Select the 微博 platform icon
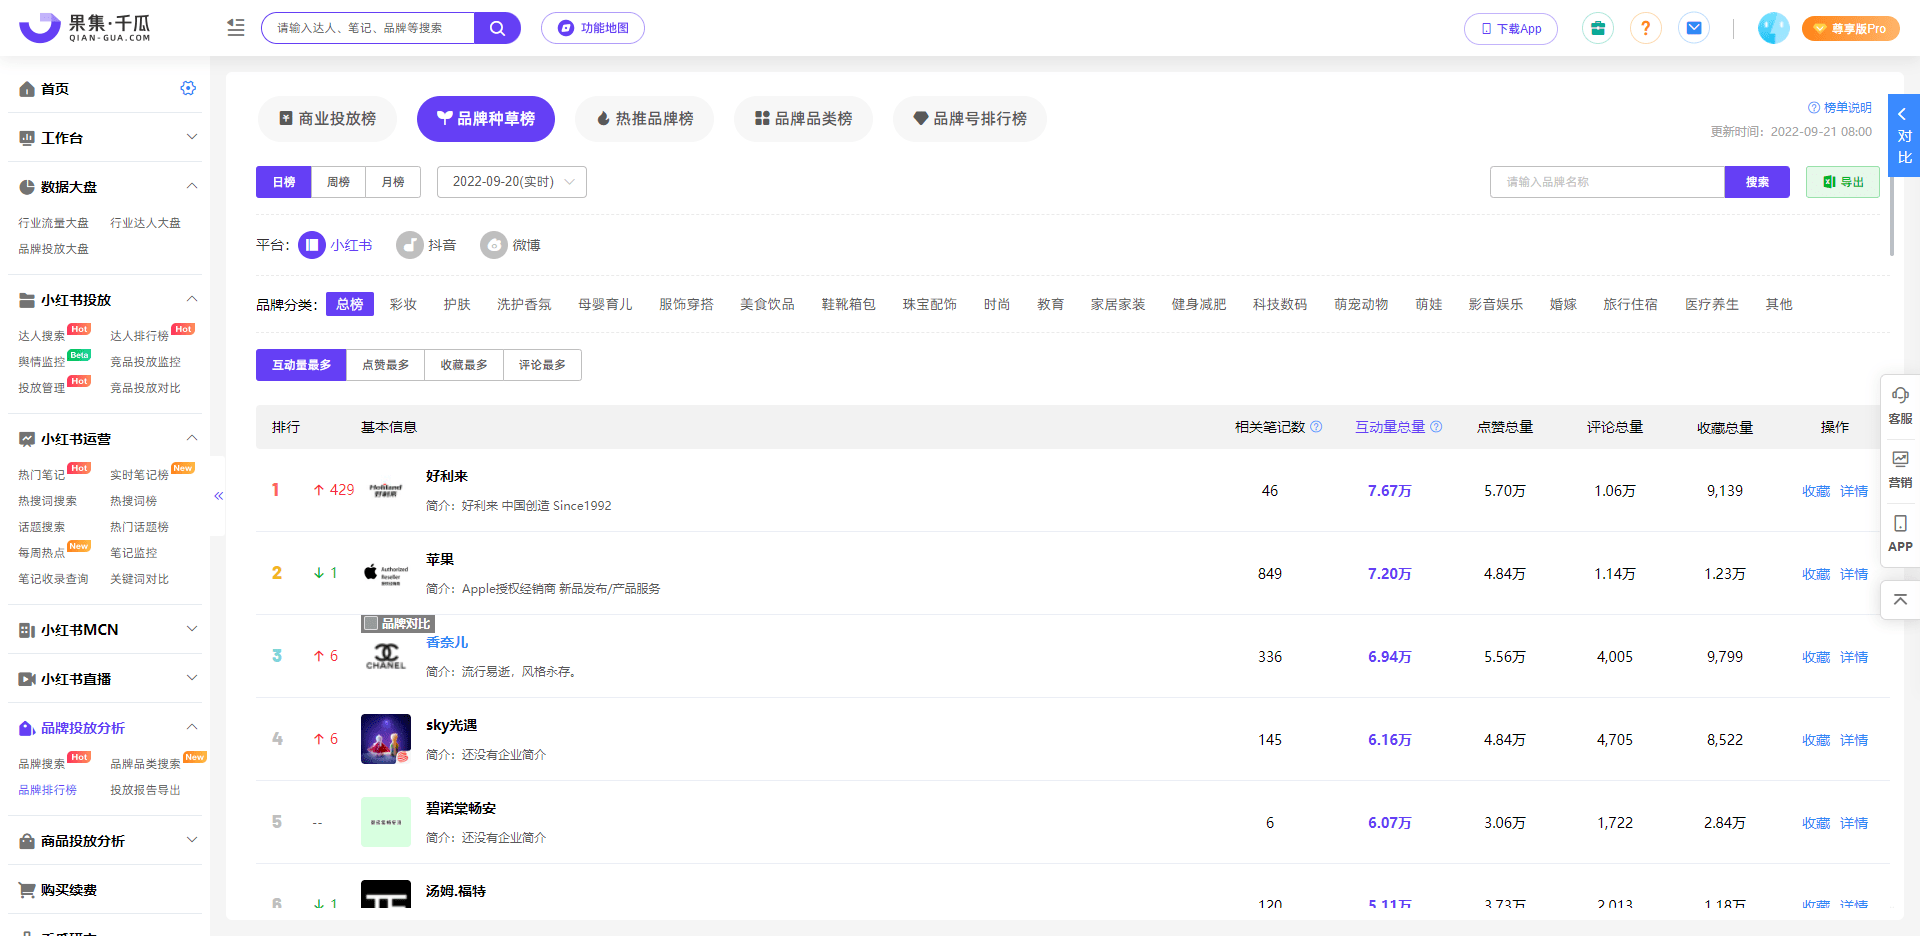Viewport: 1920px width, 936px height. (494, 245)
